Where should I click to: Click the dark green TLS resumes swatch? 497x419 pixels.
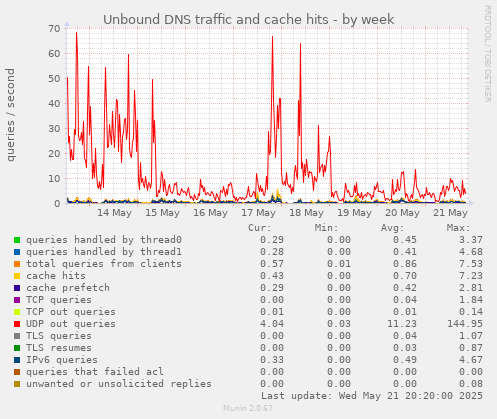coord(17,348)
